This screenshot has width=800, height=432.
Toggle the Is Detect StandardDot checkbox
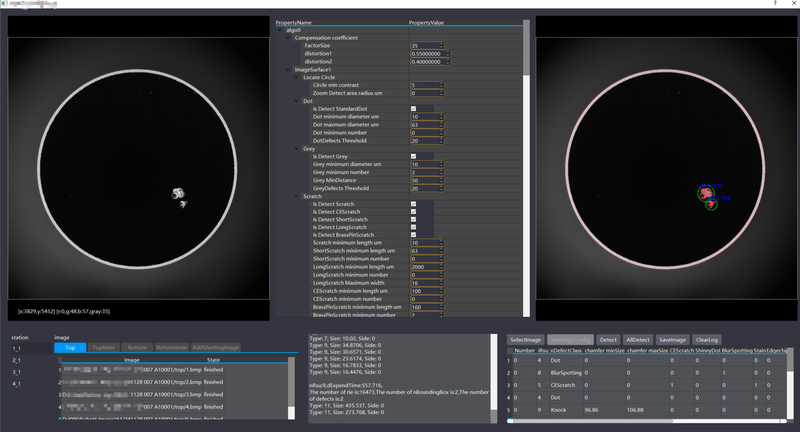[x=414, y=108]
